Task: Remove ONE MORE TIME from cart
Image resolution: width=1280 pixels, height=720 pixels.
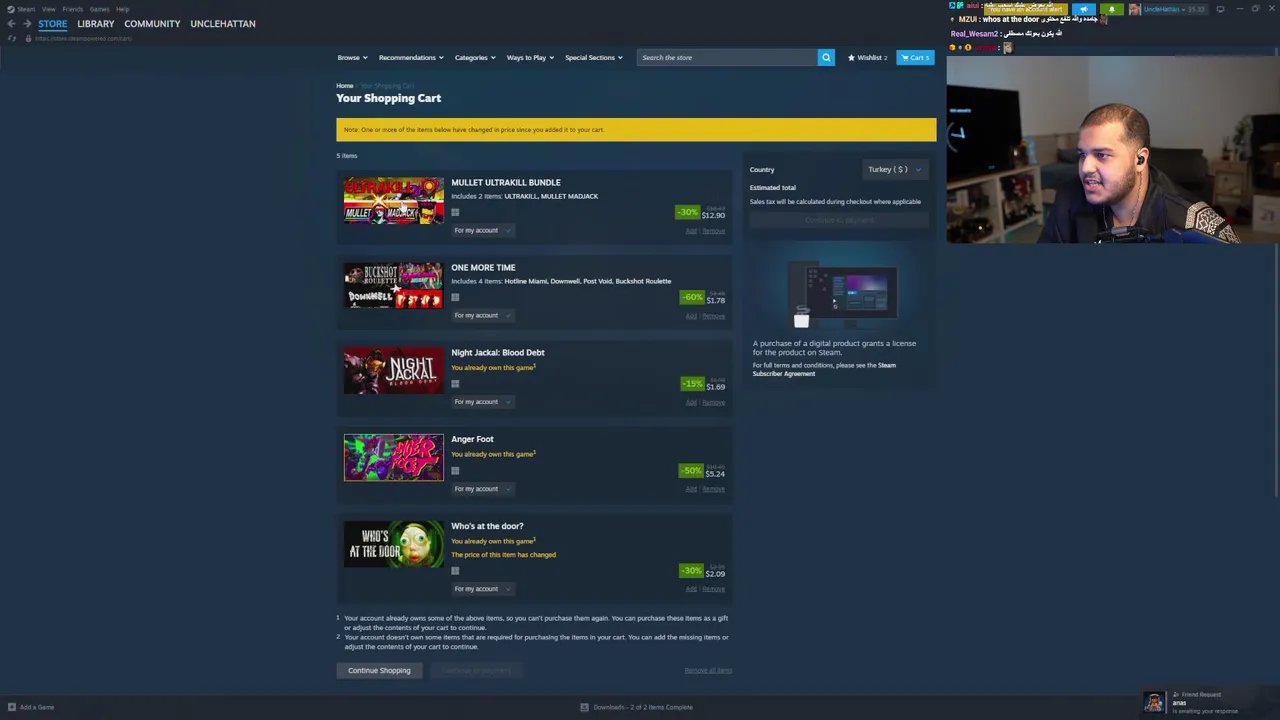Action: point(714,316)
